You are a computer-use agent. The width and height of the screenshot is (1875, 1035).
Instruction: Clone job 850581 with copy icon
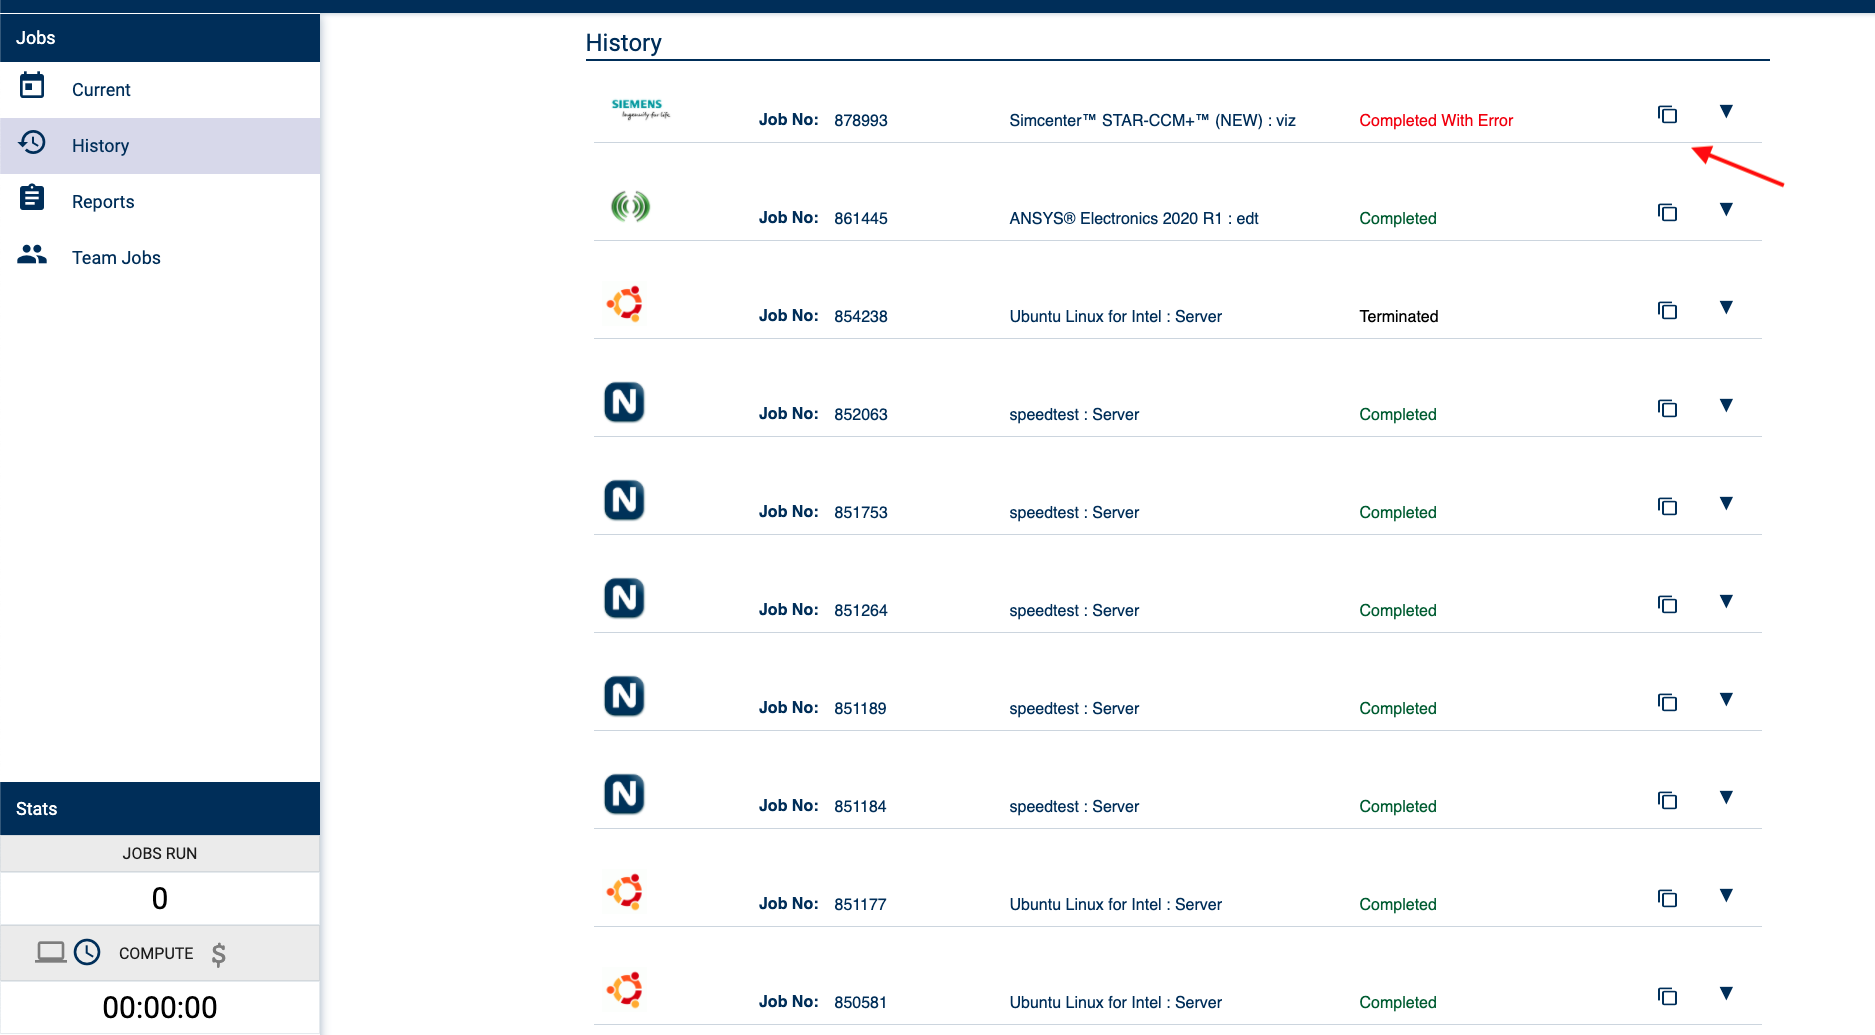(1667, 996)
